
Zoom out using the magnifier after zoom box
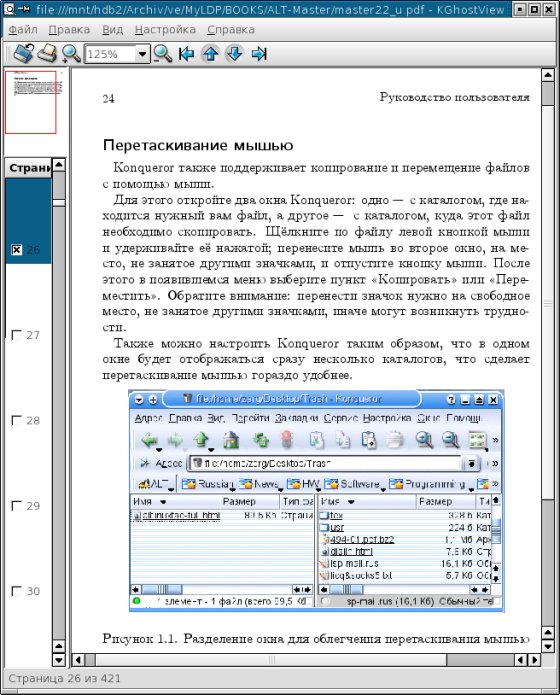pos(163,54)
